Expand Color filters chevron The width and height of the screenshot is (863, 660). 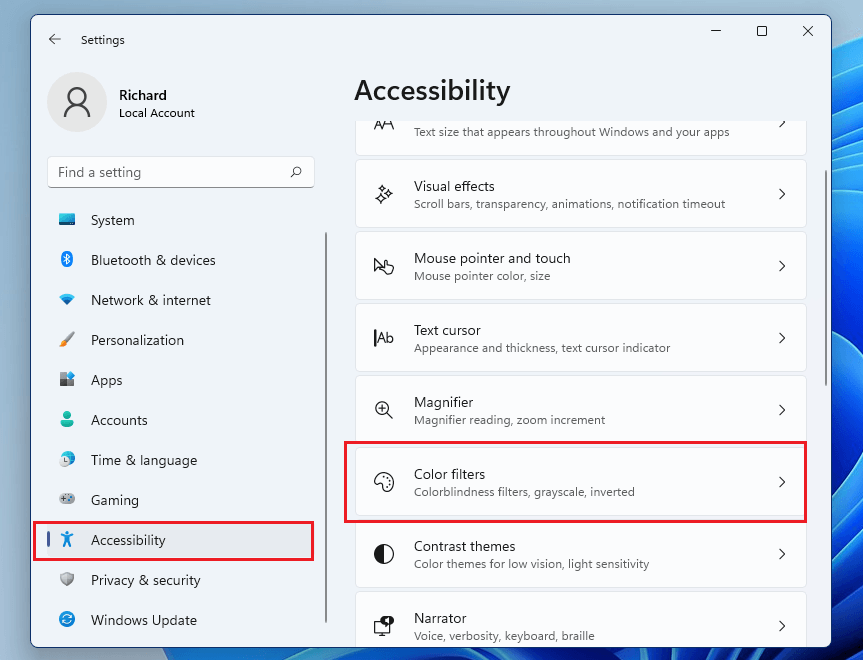(x=782, y=482)
